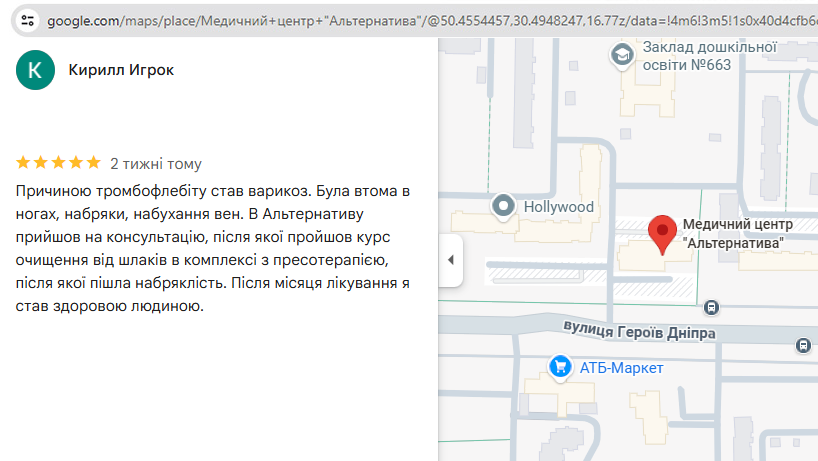Collapse the side panel with arrow button
Image resolution: width=818 pixels, height=461 pixels.
450,260
